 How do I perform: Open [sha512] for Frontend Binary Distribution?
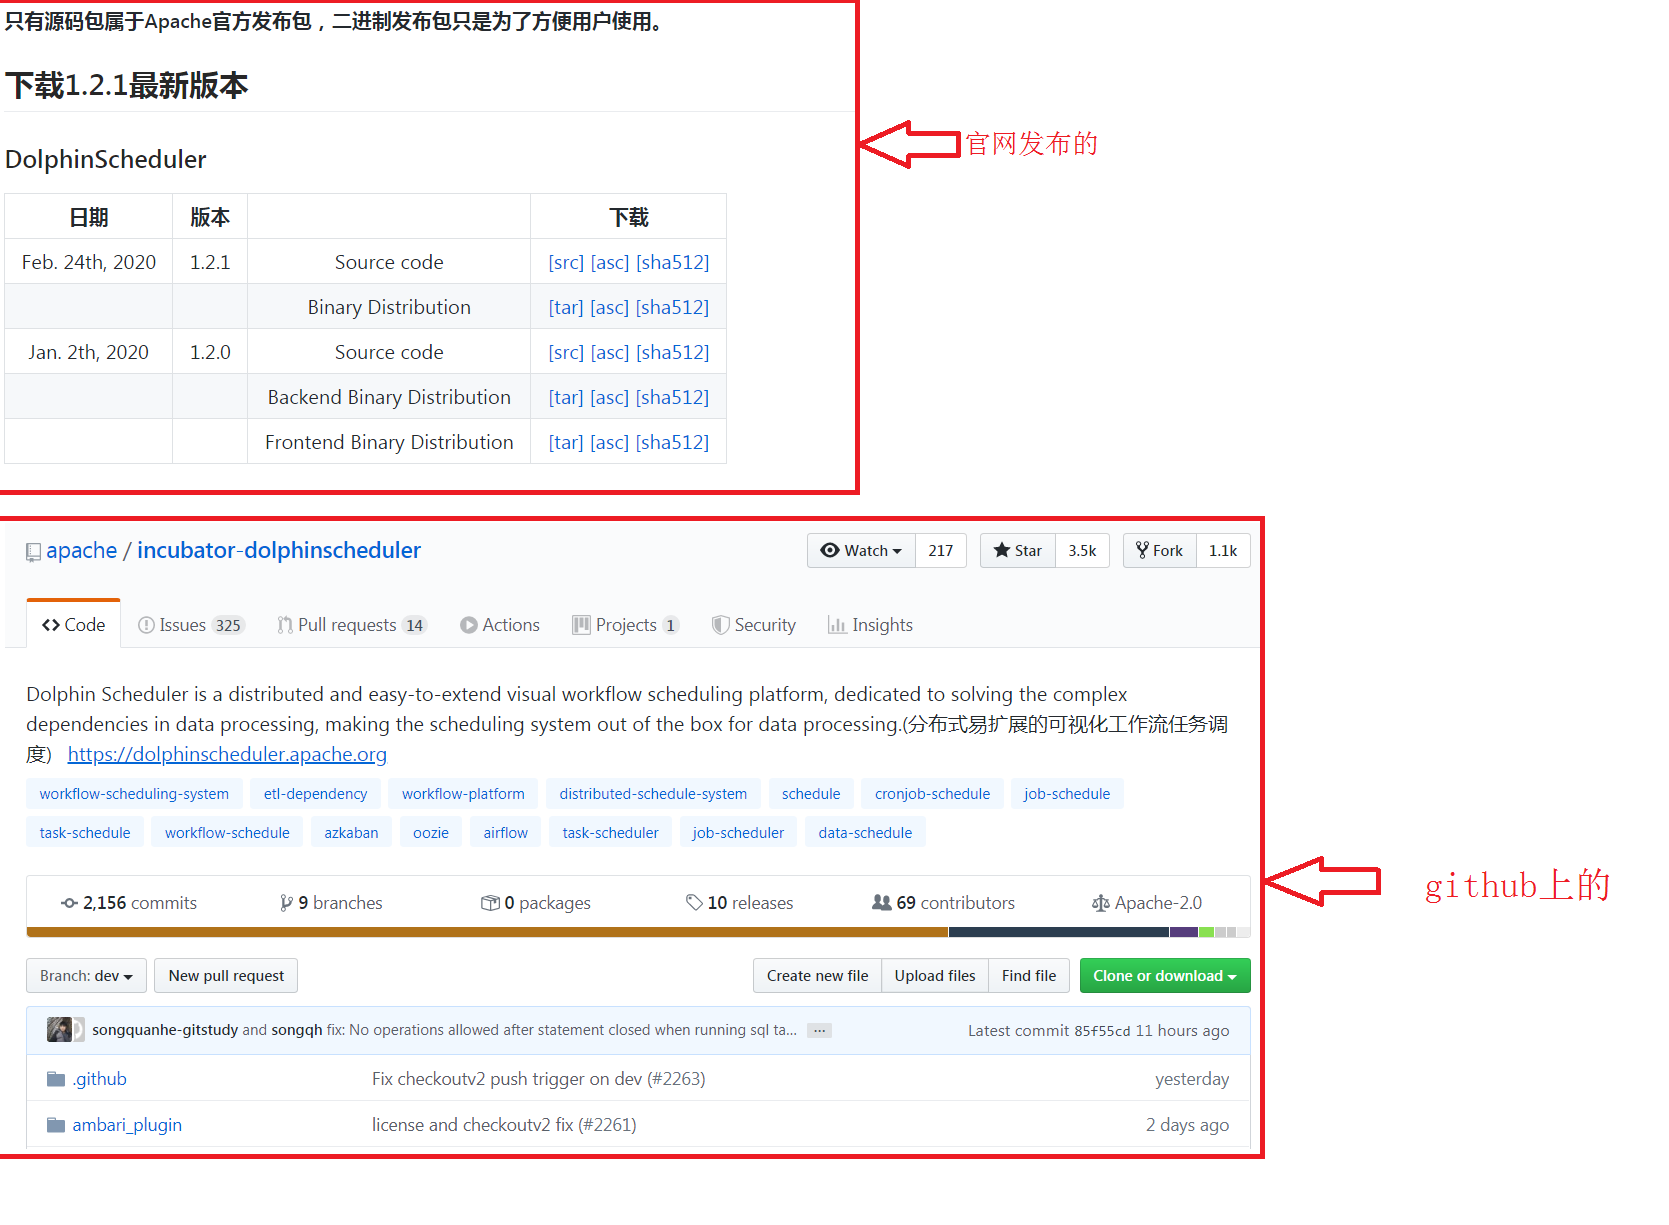tap(672, 442)
